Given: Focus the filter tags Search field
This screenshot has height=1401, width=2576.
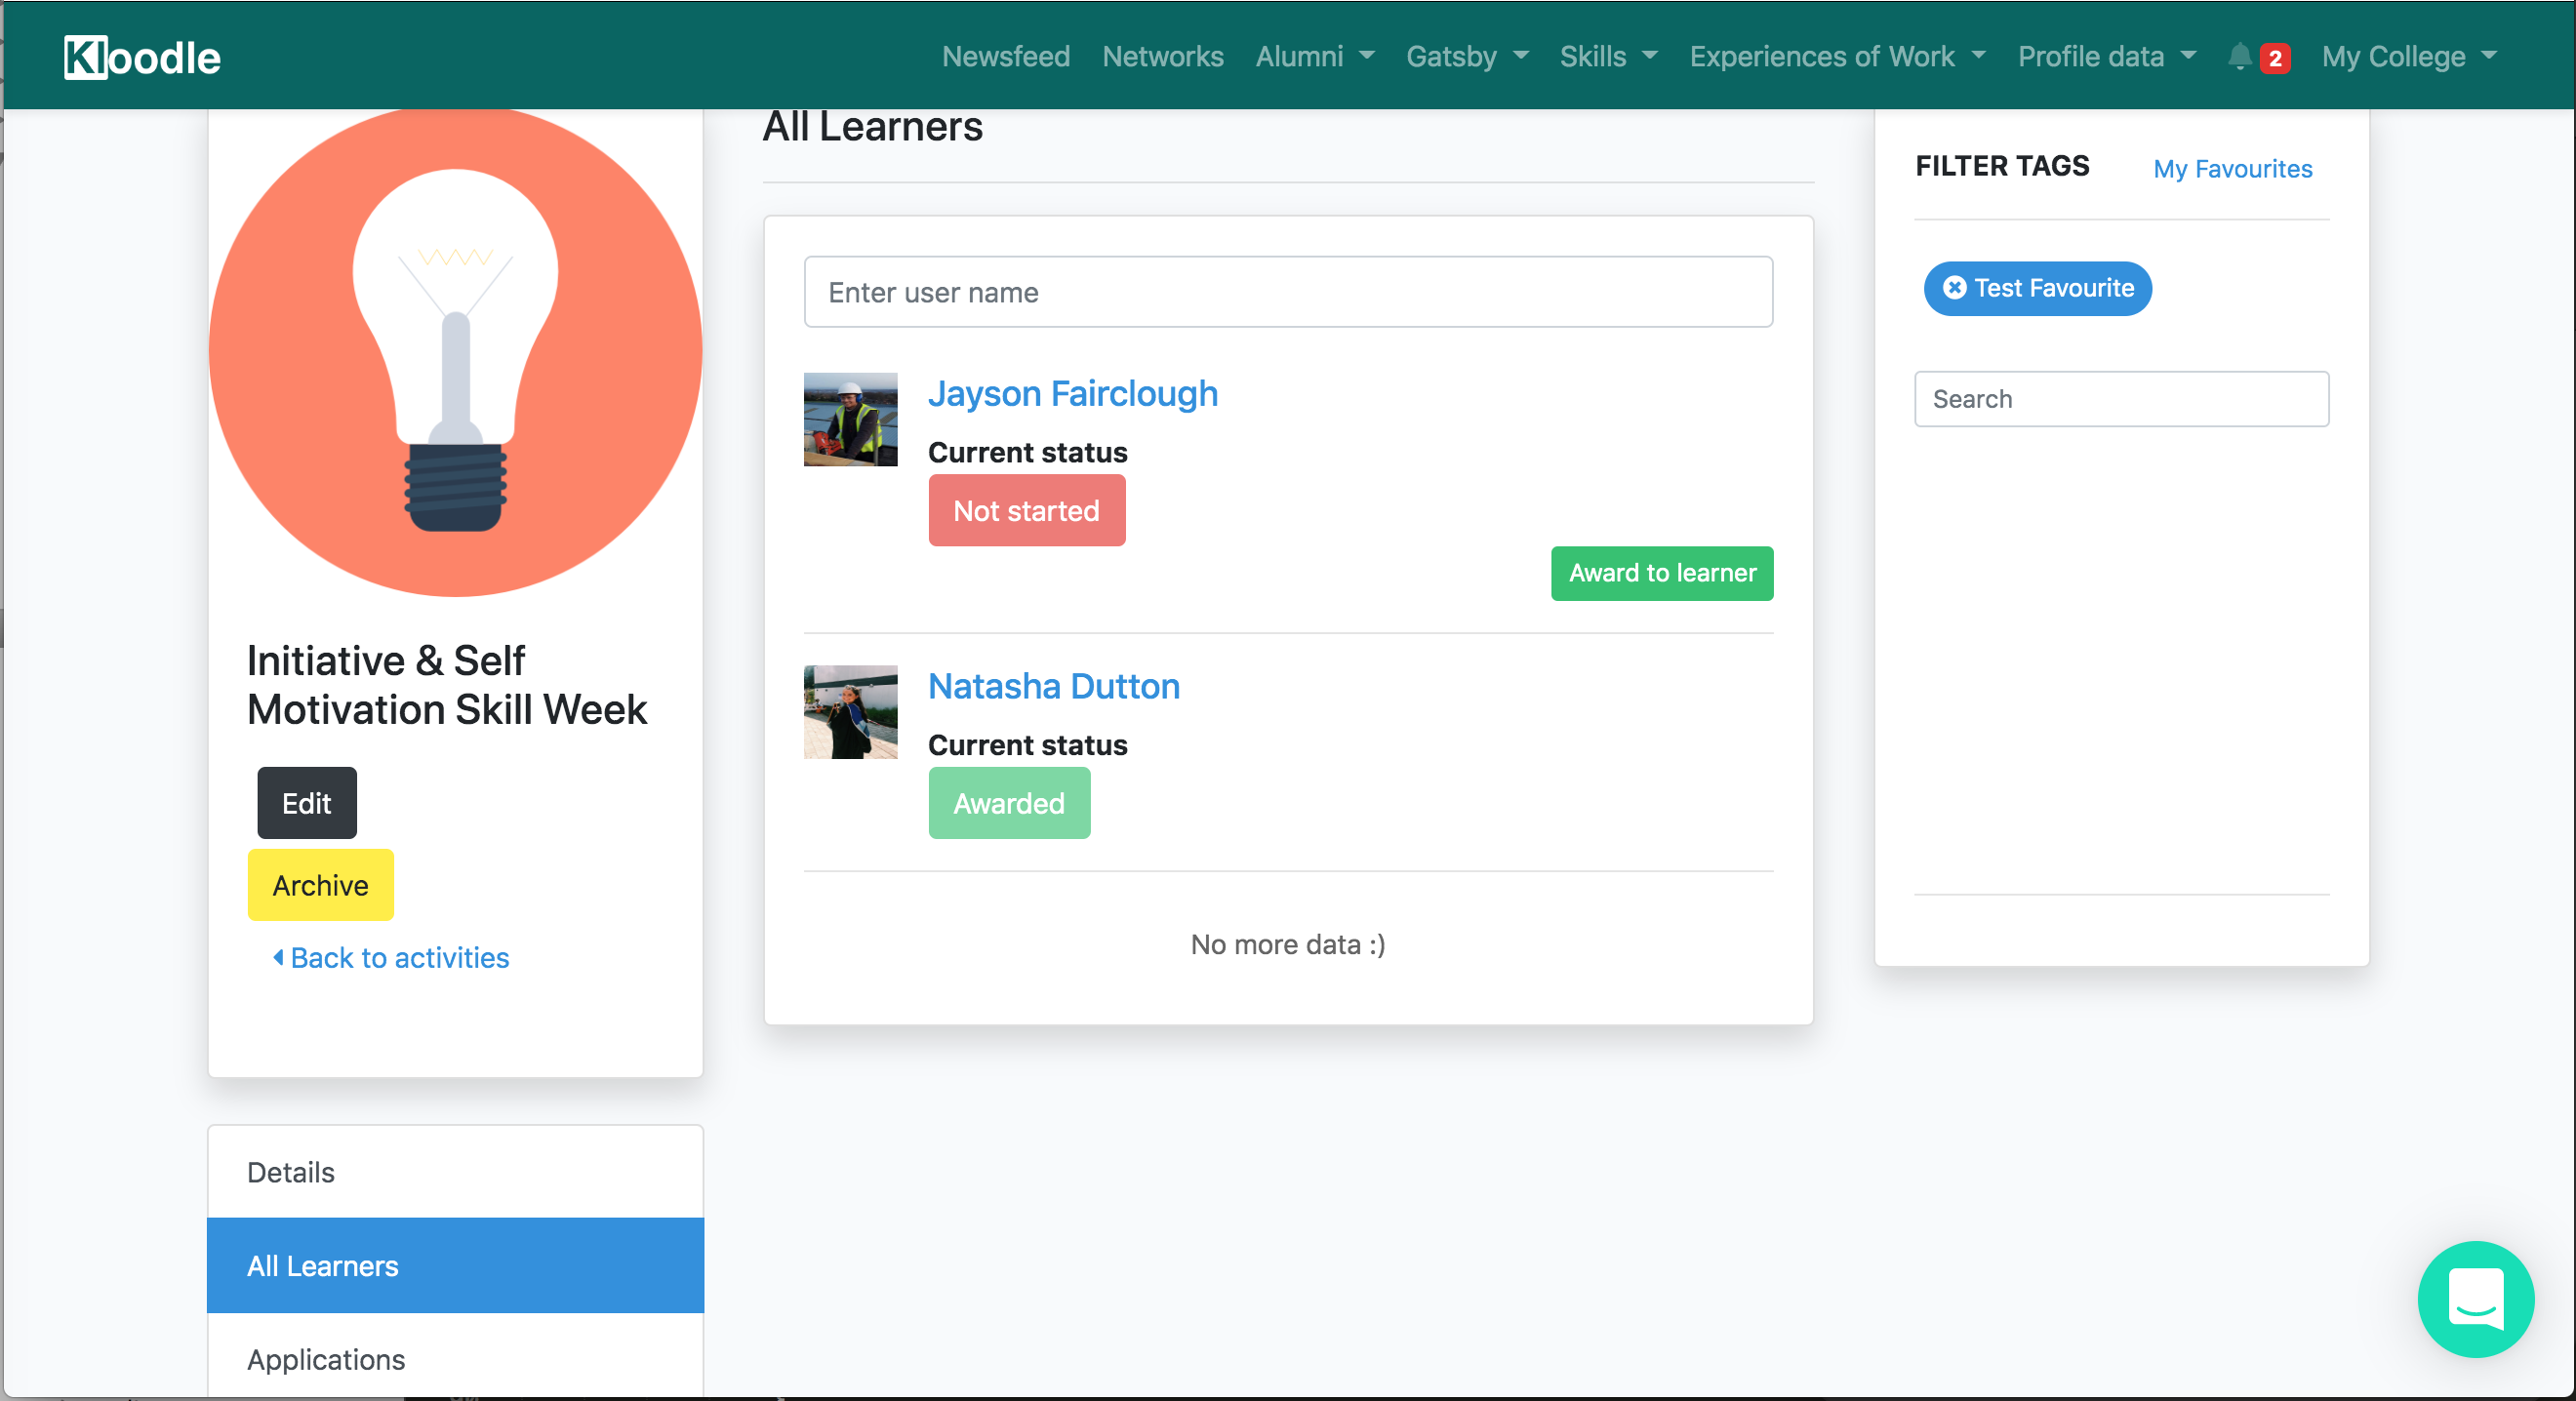Looking at the screenshot, I should [2121, 399].
